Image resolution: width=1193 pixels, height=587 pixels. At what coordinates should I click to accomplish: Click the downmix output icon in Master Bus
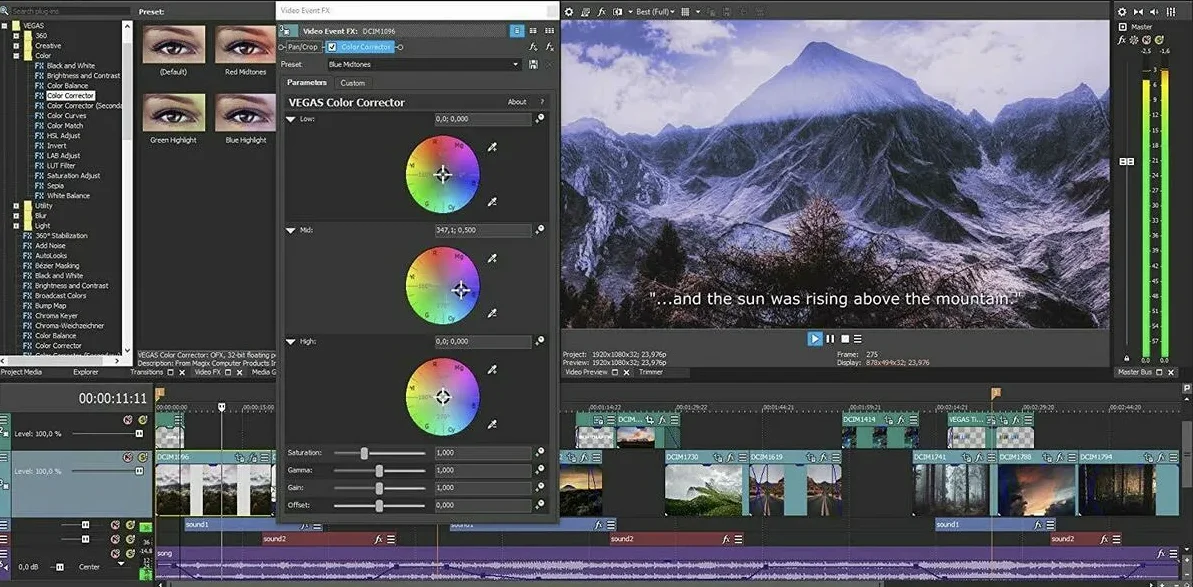[1139, 11]
